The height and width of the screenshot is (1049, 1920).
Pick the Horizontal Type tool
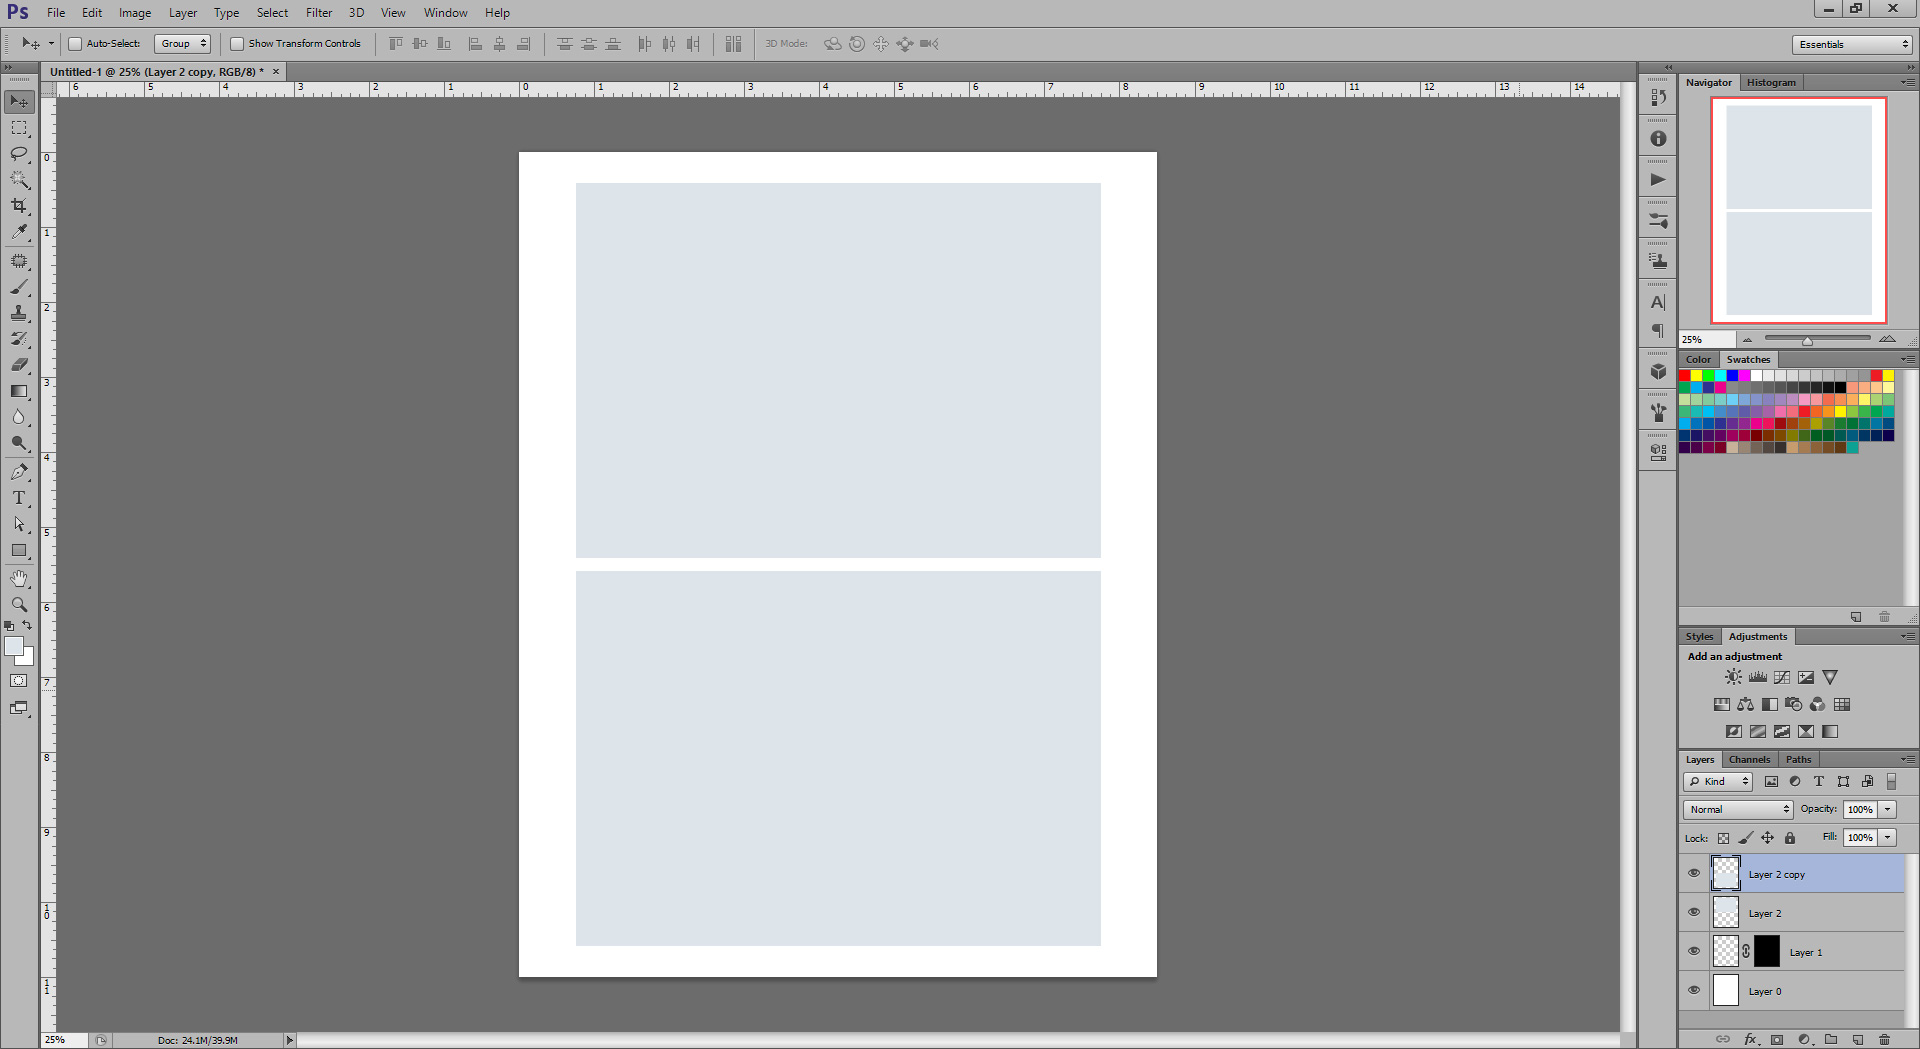click(x=18, y=498)
